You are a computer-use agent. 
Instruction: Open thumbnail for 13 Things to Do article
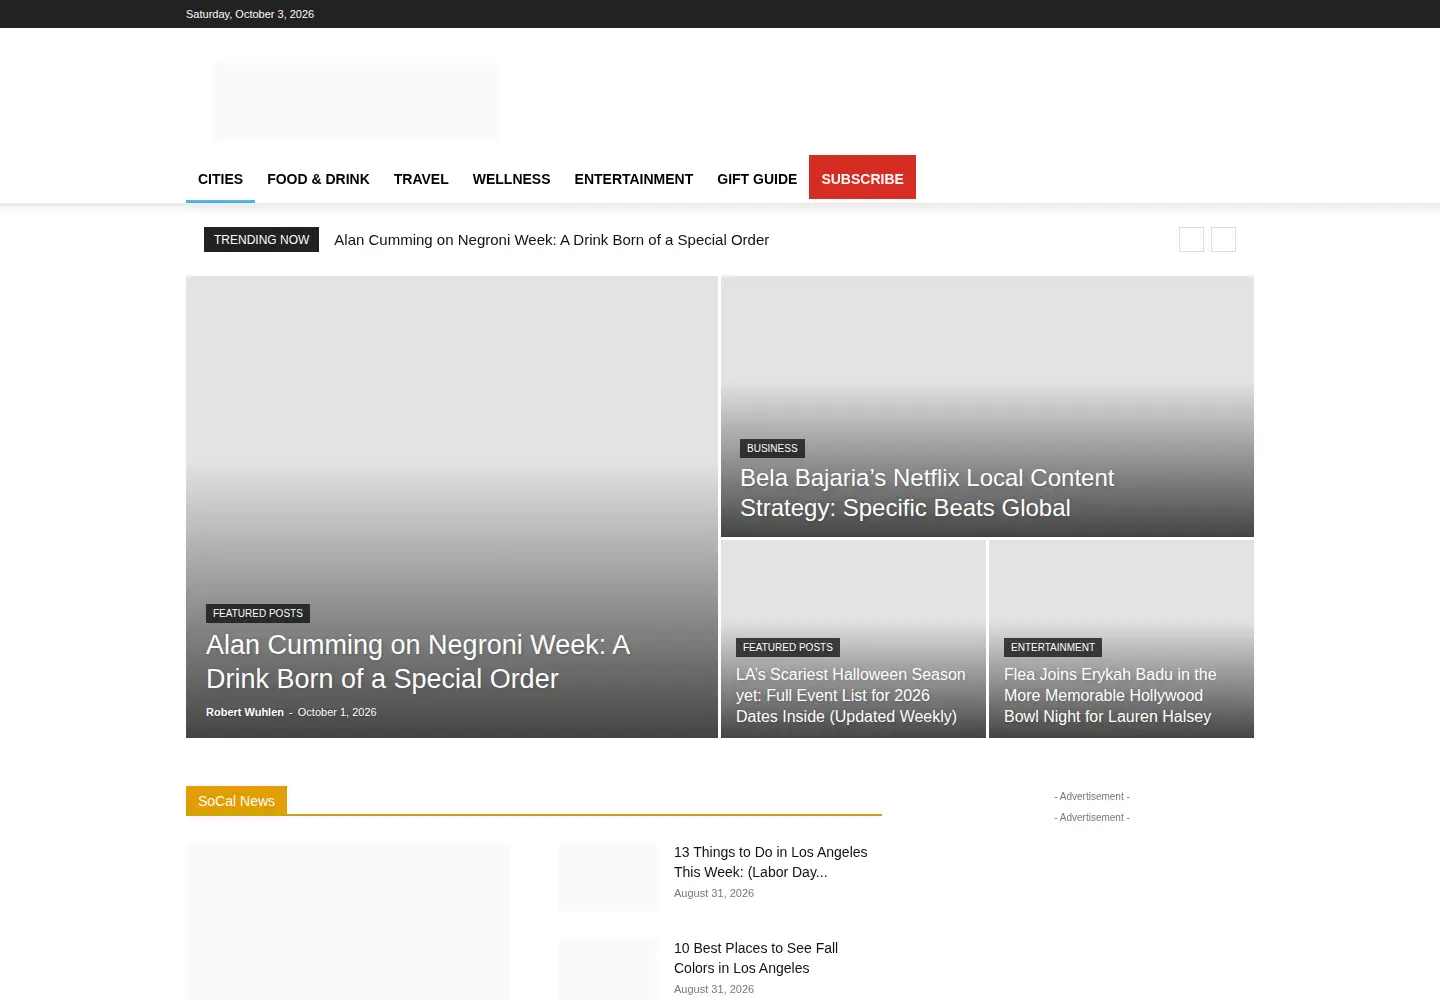click(609, 877)
